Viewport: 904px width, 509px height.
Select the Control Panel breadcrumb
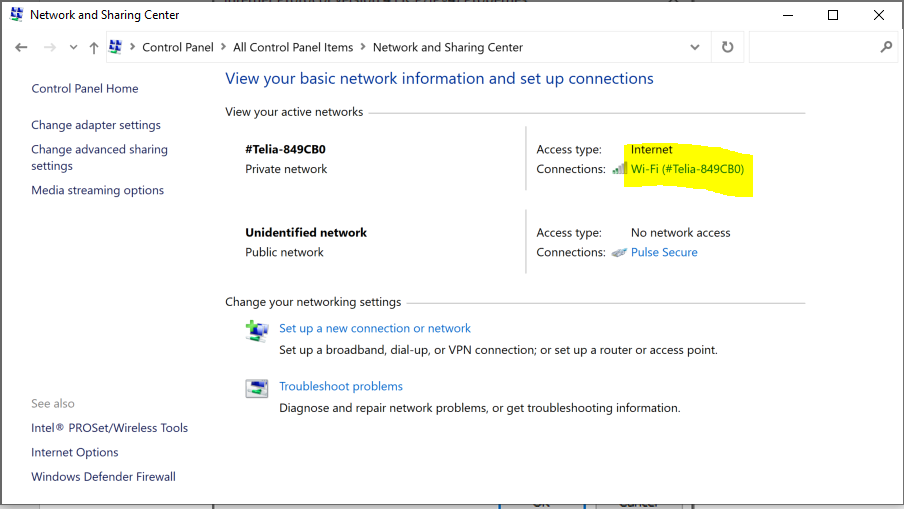pyautogui.click(x=177, y=47)
